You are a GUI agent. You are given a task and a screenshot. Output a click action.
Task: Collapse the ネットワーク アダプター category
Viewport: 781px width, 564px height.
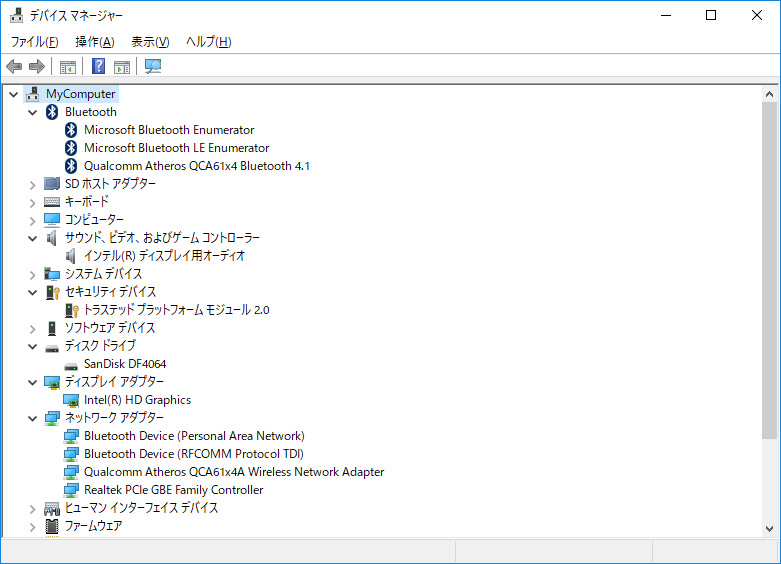(33, 419)
